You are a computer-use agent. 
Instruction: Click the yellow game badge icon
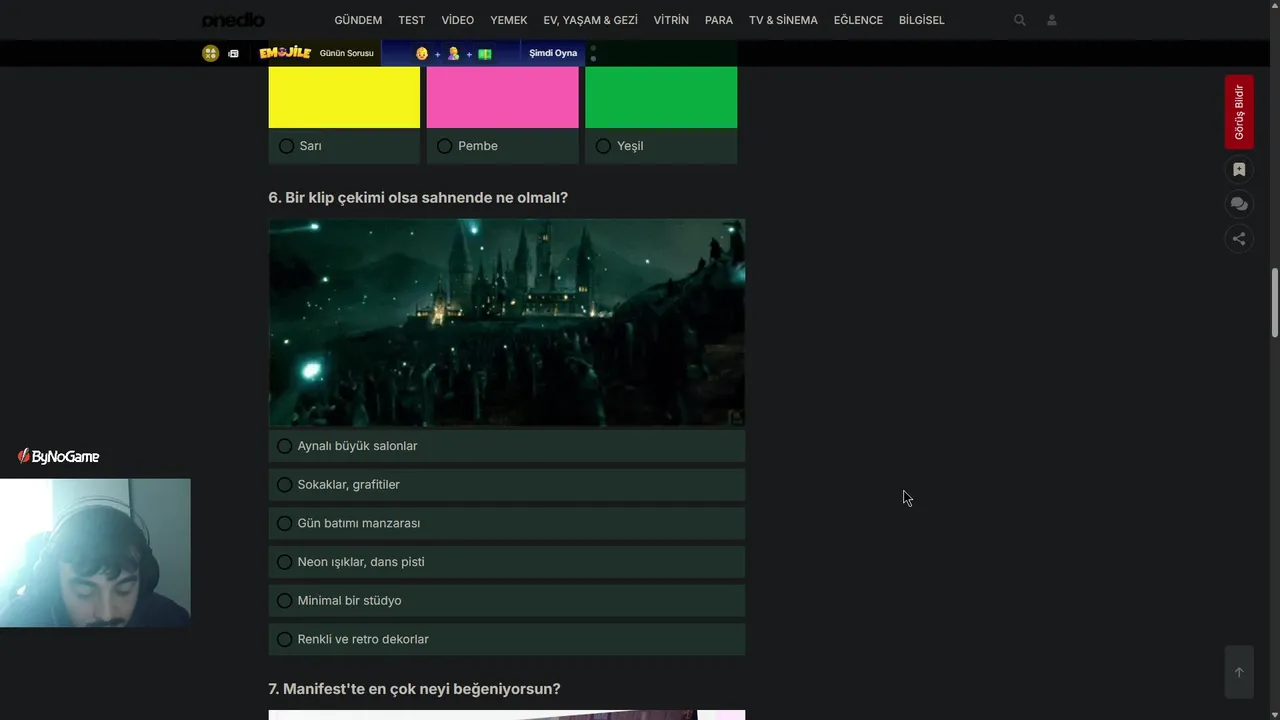pos(210,53)
